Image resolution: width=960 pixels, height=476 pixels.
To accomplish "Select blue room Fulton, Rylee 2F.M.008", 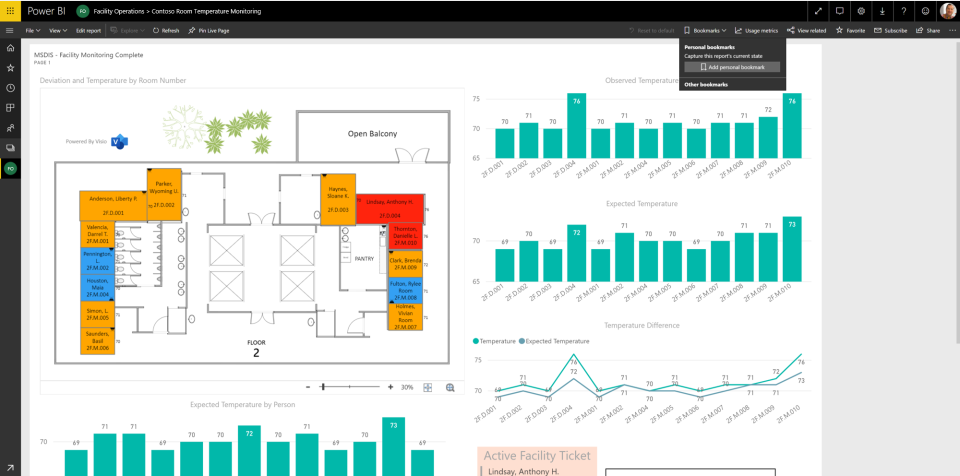I will (x=405, y=290).
